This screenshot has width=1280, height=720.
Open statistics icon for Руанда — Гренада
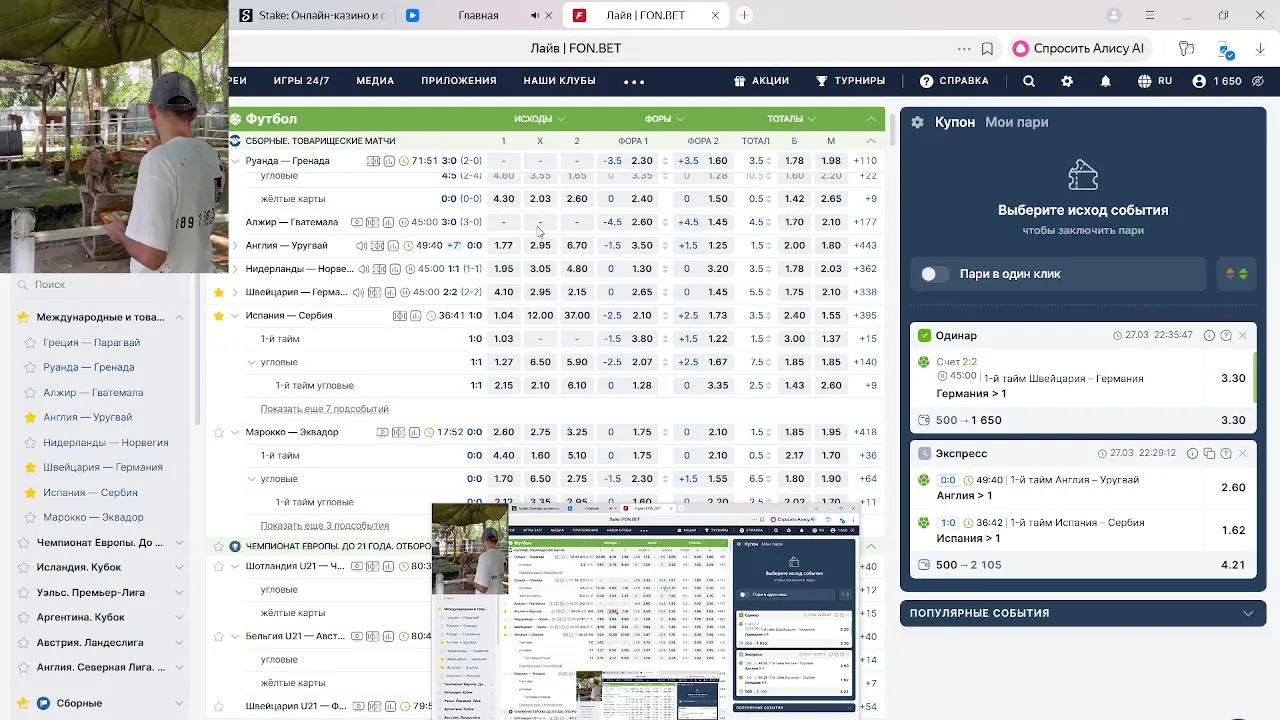click(x=388, y=161)
